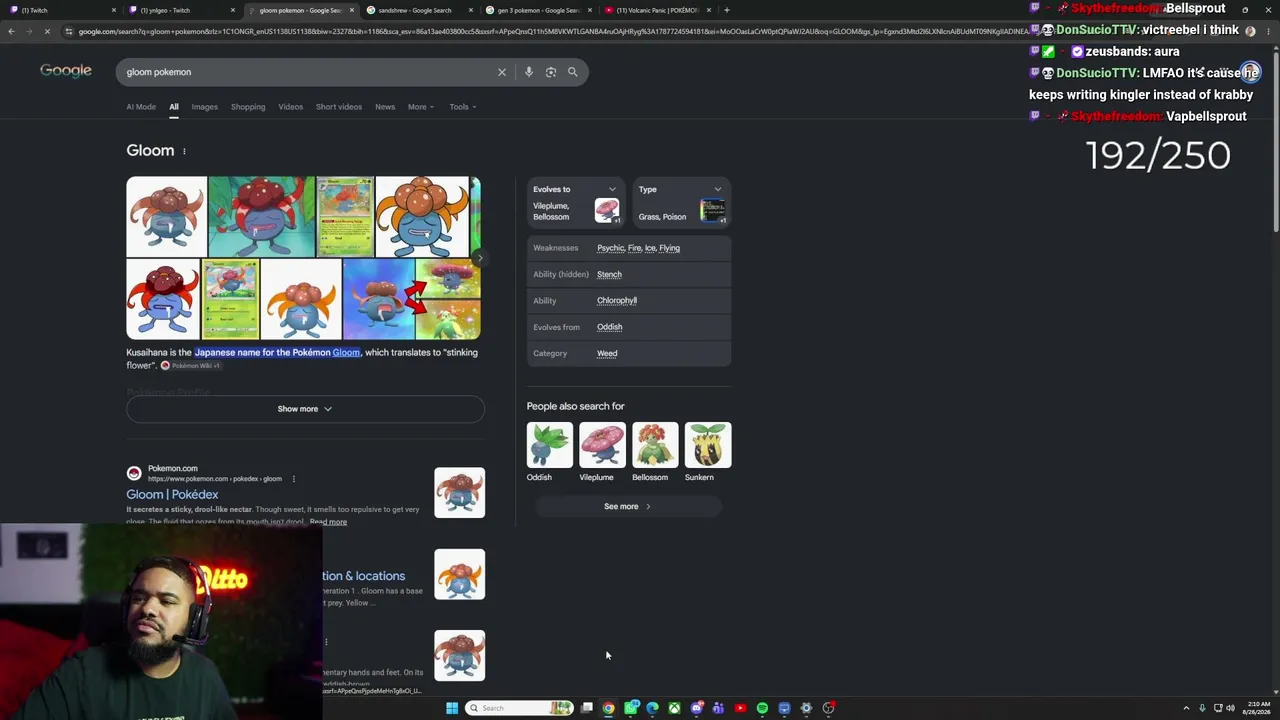
Task: Open the clock showing 2:10 AM
Action: [x=1258, y=708]
